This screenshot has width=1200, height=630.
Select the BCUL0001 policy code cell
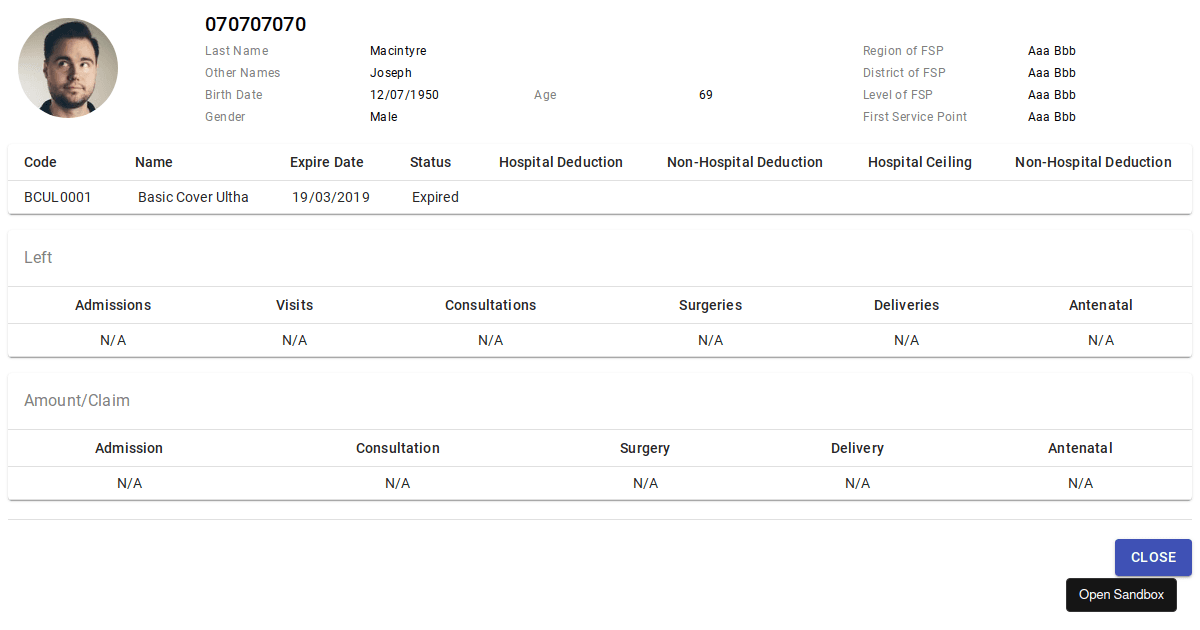point(58,197)
